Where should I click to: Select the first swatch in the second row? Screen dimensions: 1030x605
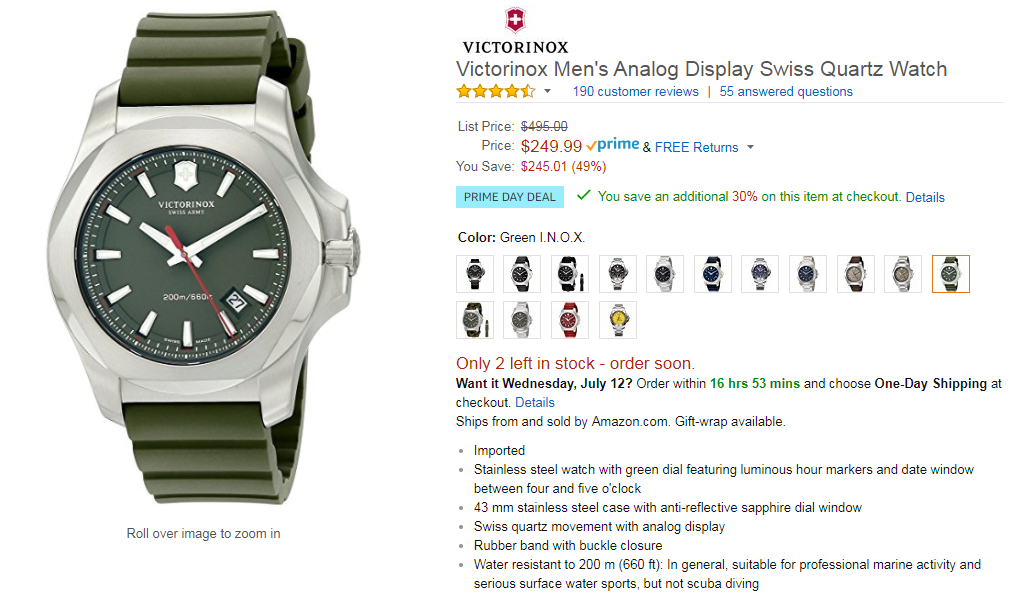click(475, 320)
